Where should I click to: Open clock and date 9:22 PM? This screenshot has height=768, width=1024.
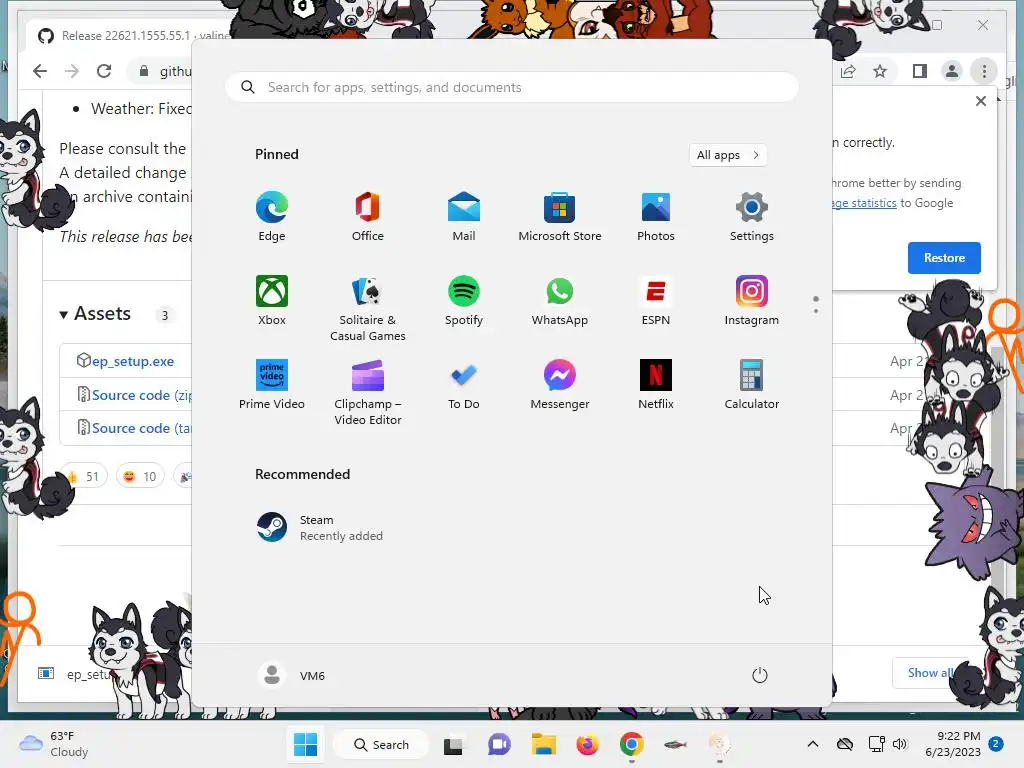[953, 744]
